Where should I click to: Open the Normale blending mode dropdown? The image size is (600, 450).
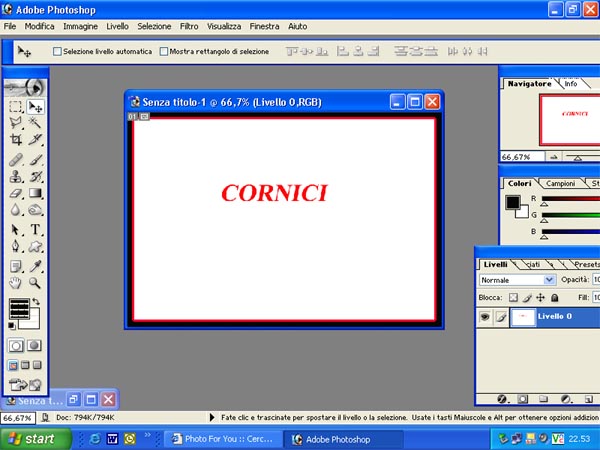[x=517, y=280]
